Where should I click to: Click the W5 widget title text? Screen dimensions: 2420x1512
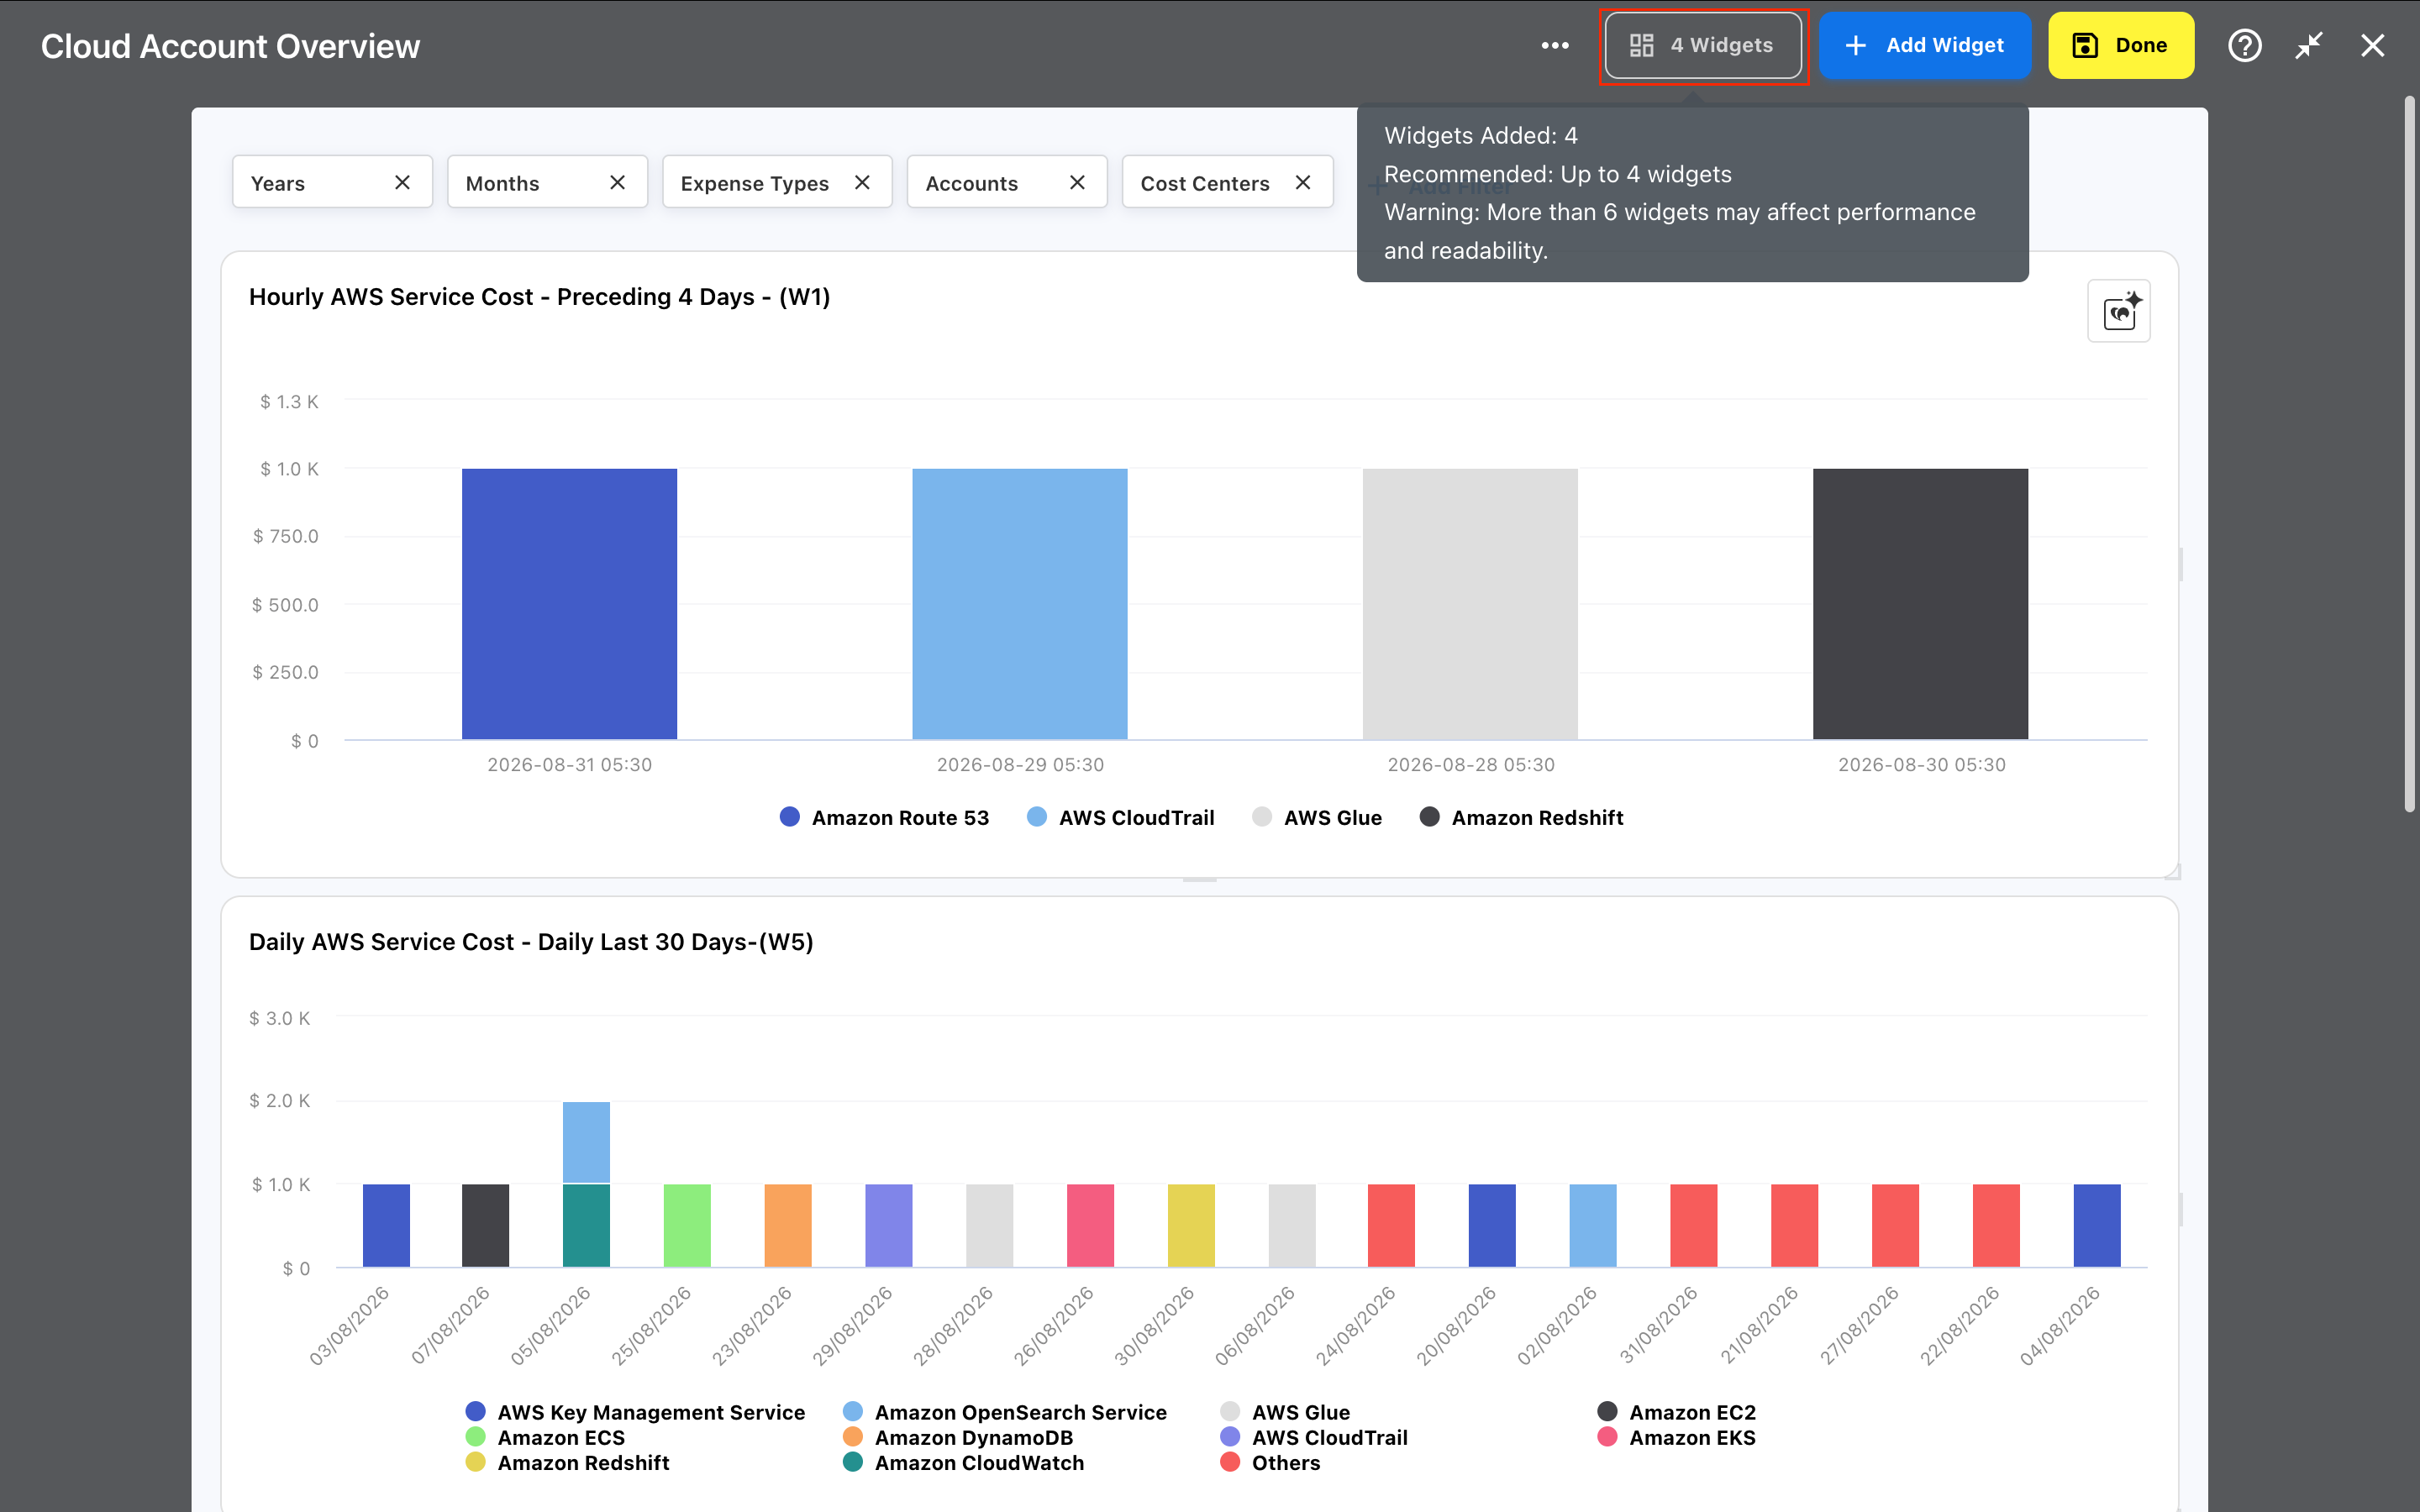531,942
